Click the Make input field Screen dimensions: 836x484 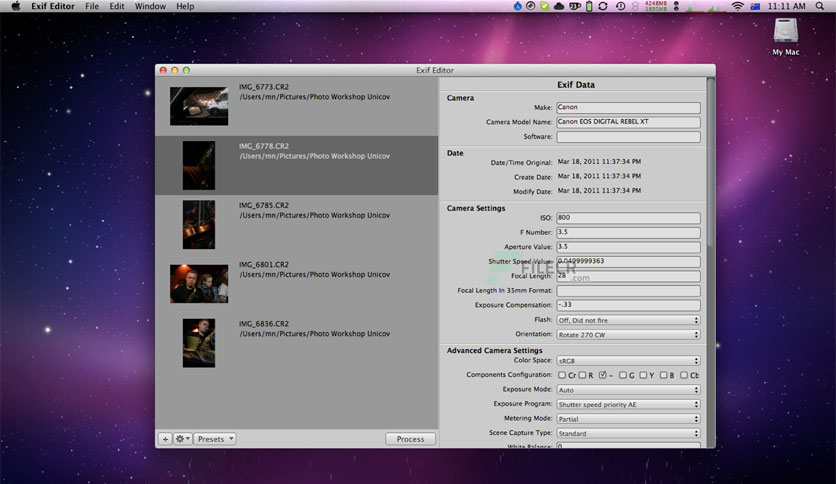(x=628, y=107)
